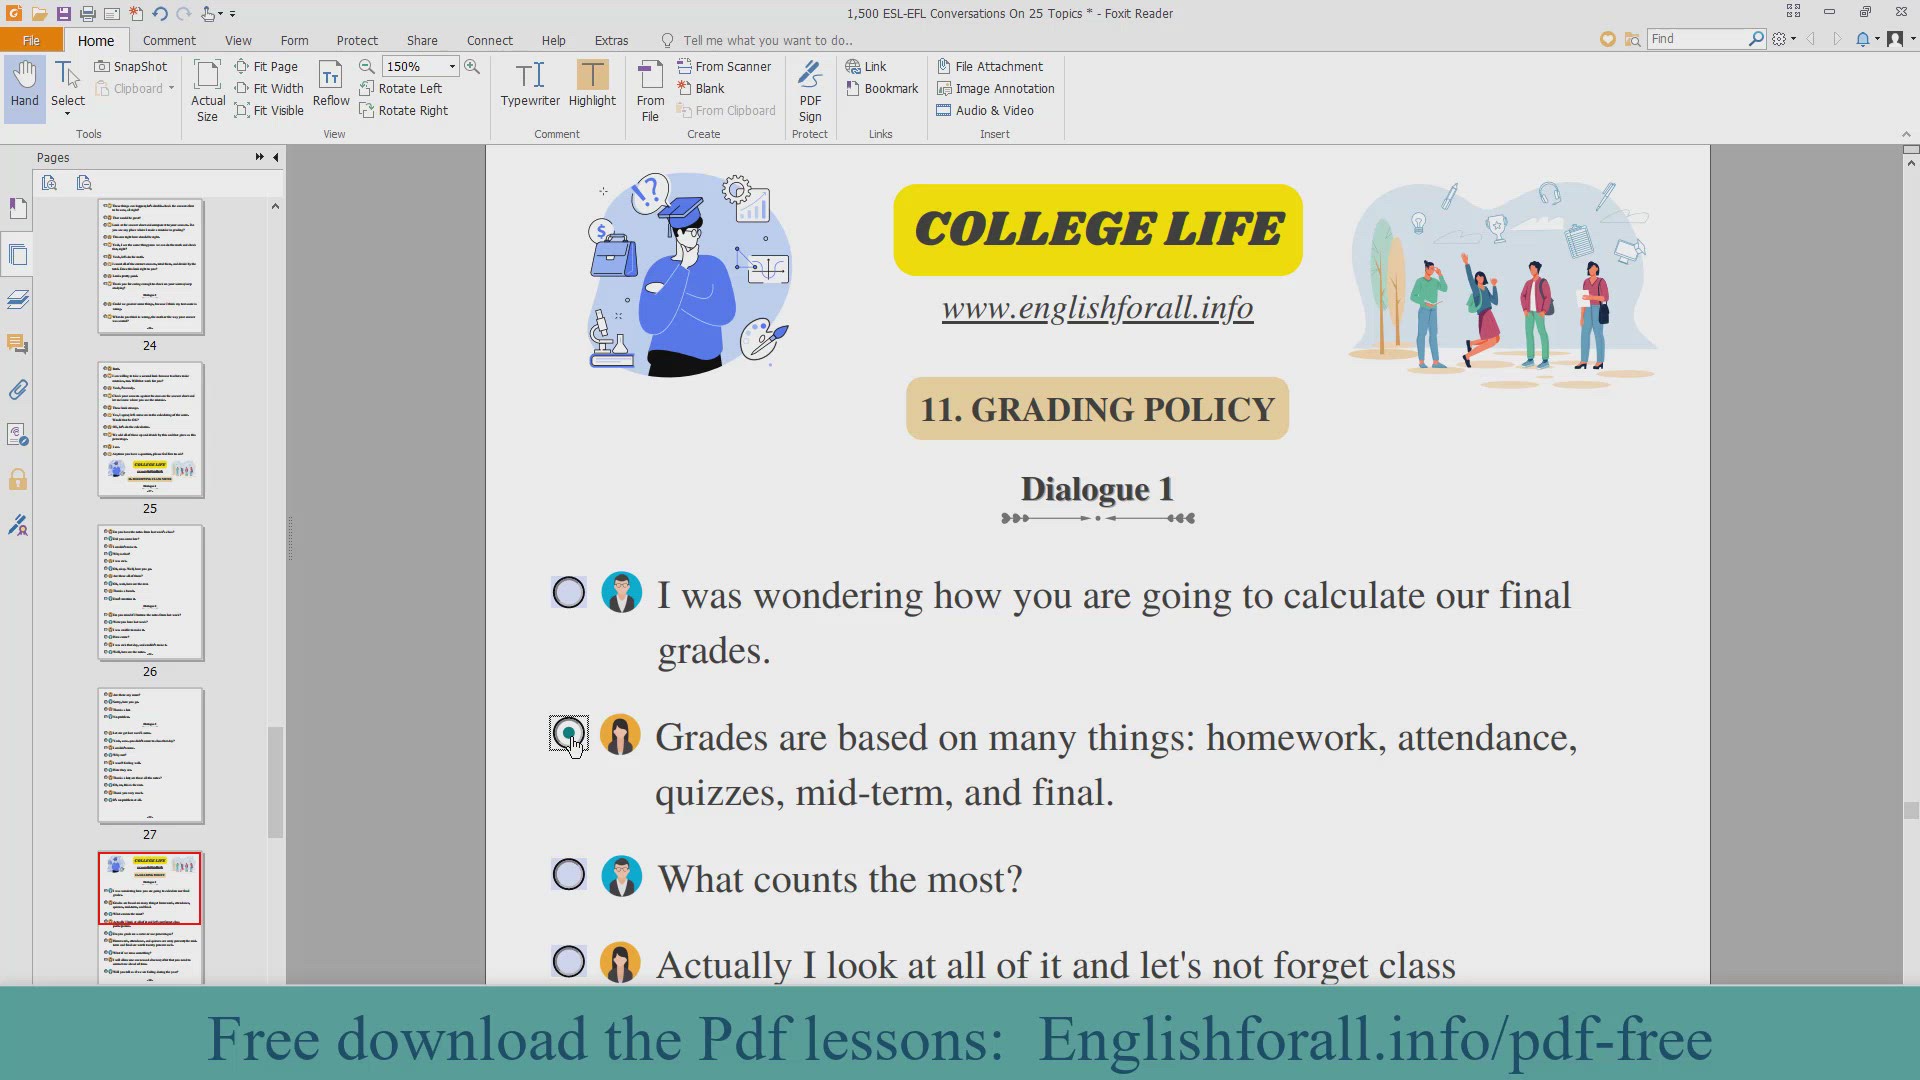Click the Bookmark button
Viewport: 1920px width, 1080px height.
[881, 89]
